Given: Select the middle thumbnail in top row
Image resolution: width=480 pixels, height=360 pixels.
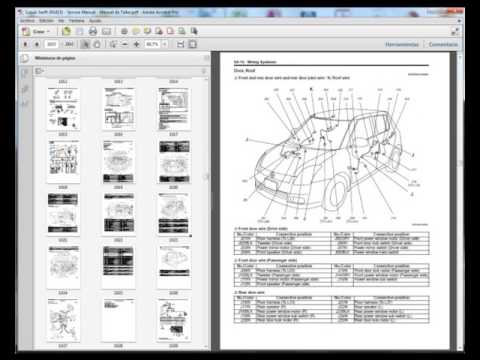Looking at the screenshot, I should (x=119, y=109).
